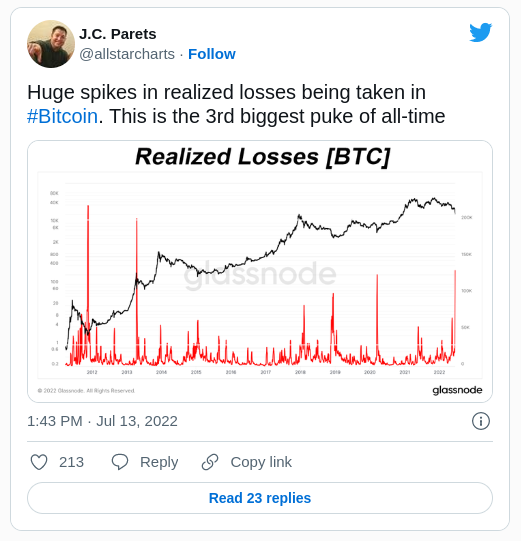Click the Reply text label
Screen dimensions: 521x541
159,462
